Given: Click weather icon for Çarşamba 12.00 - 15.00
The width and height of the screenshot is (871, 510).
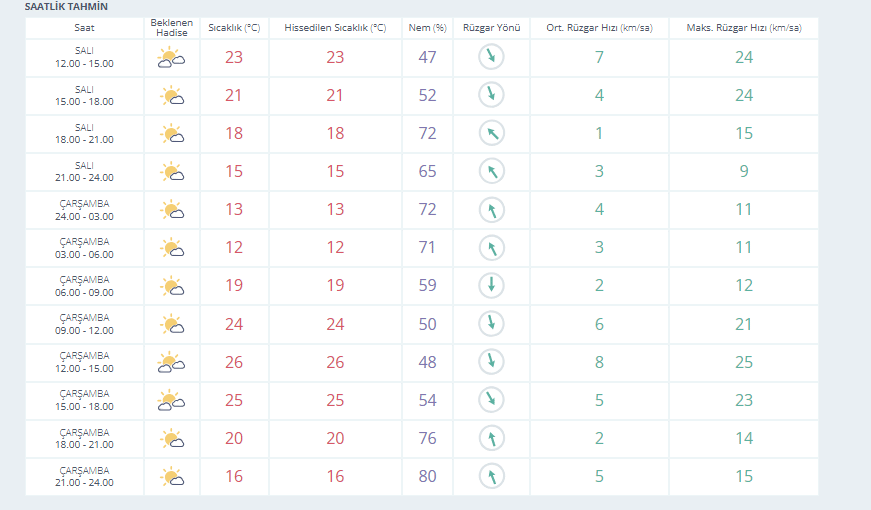Looking at the screenshot, I should [x=172, y=362].
